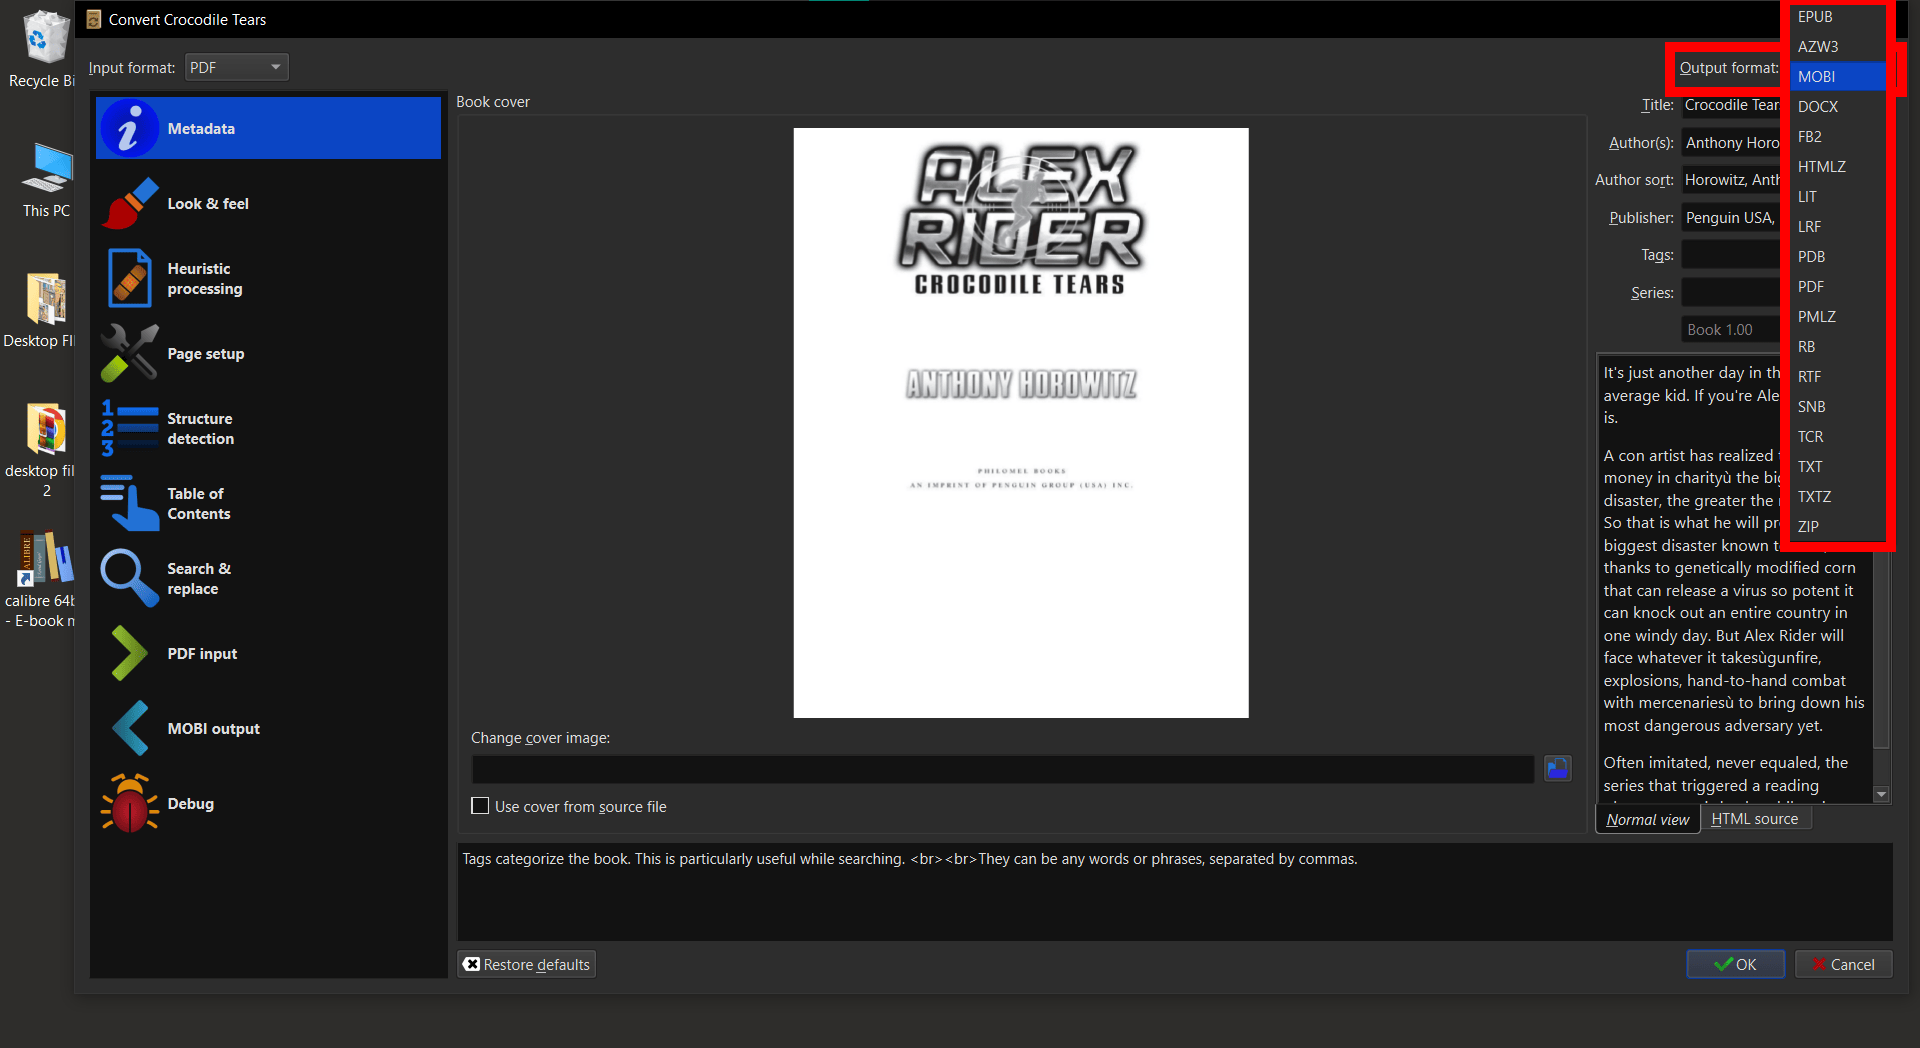Open the Page setup settings
This screenshot has height=1048, width=1920.
(206, 353)
